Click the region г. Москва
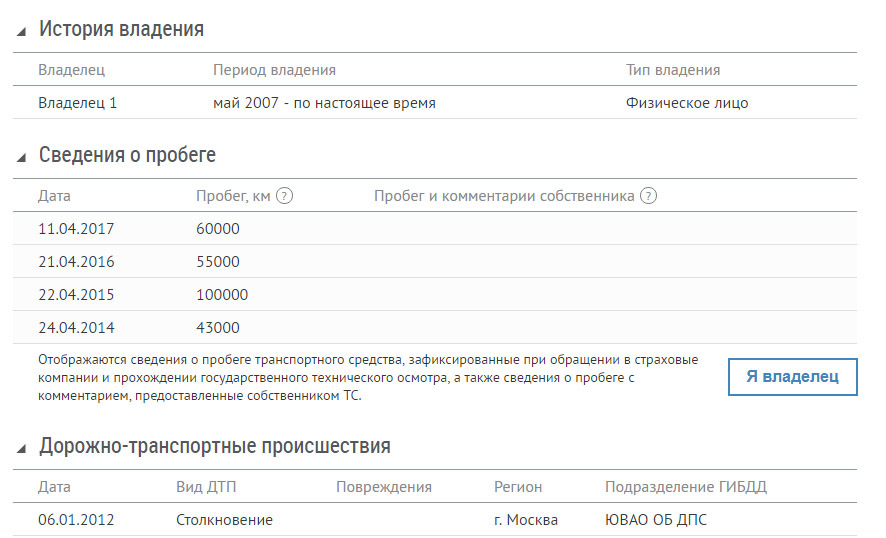The image size is (886, 538). (x=526, y=520)
